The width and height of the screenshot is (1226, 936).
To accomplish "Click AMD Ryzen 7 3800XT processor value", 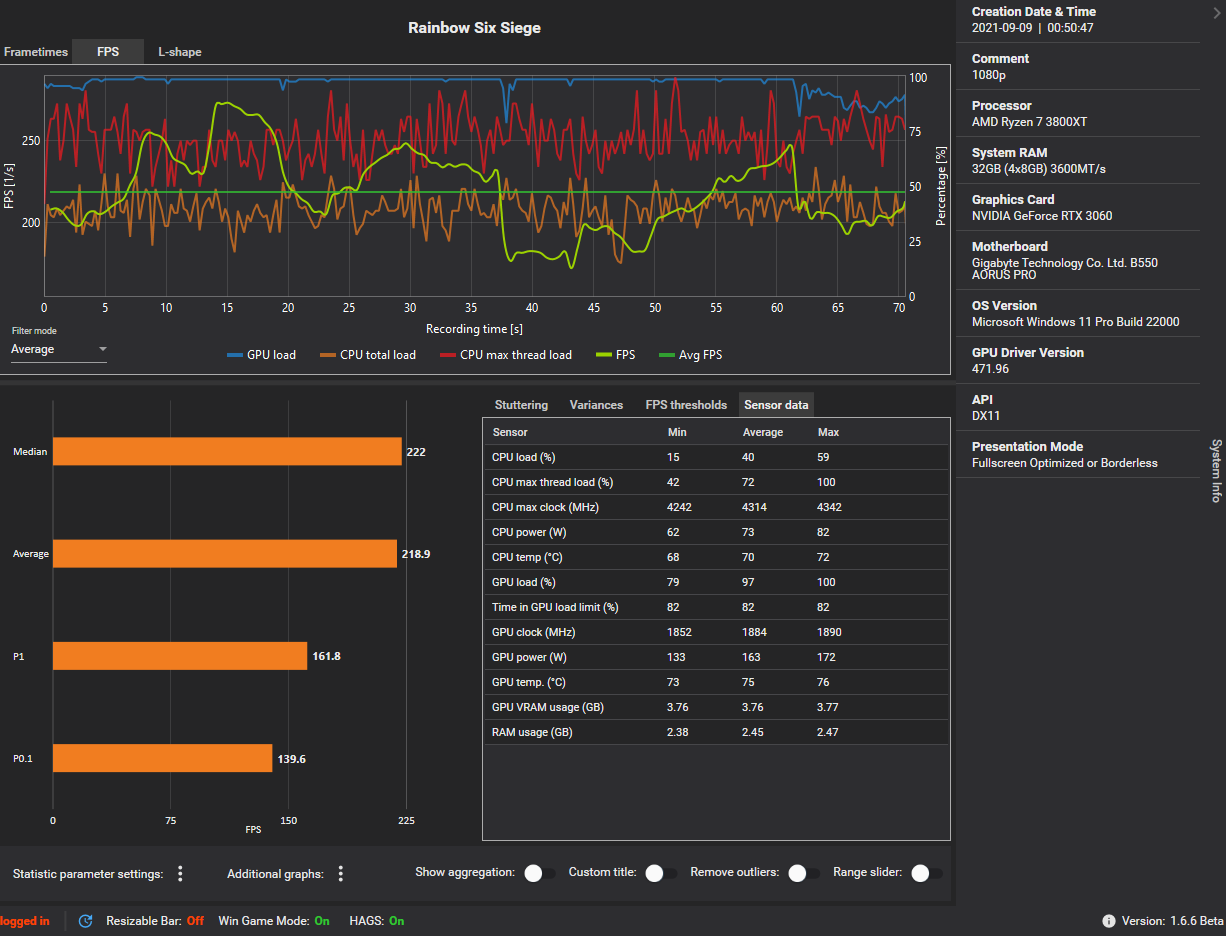I will (1029, 122).
